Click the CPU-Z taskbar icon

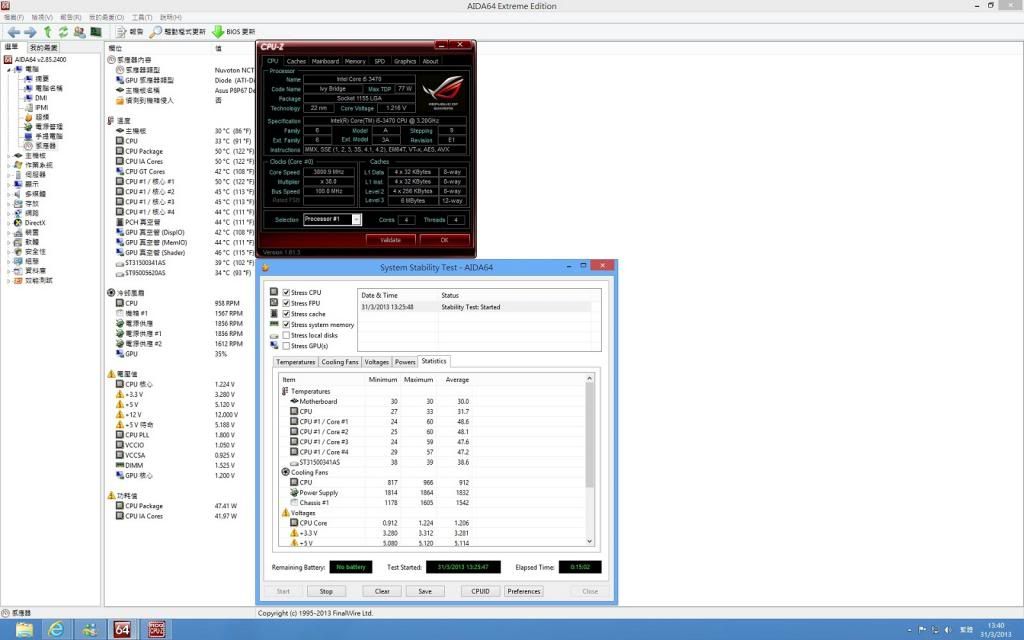(157, 630)
